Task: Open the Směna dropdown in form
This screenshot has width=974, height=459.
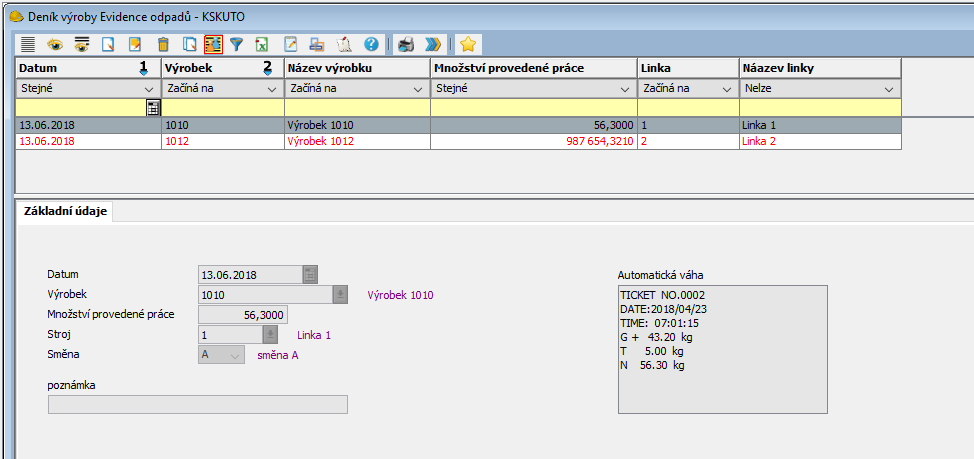Action: [235, 354]
